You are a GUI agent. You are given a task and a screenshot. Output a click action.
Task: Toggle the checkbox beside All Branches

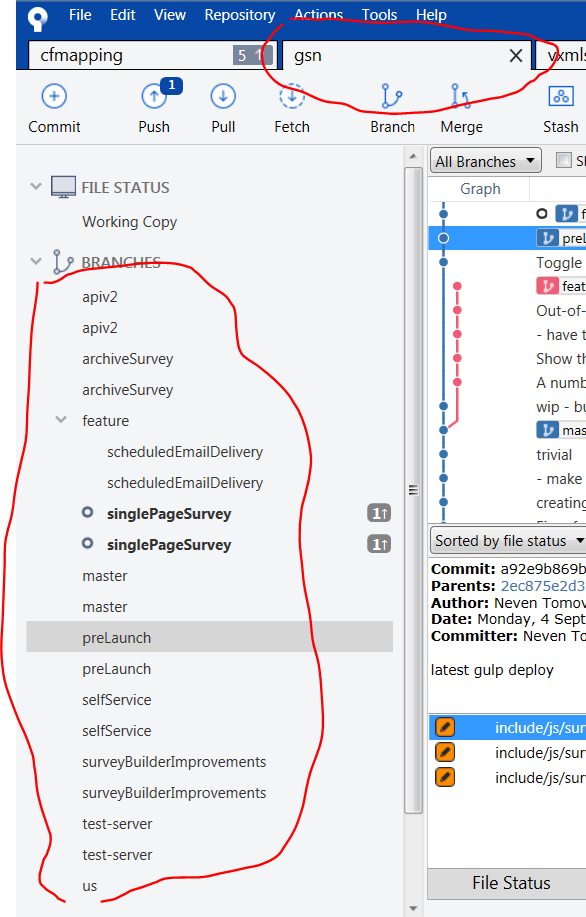click(564, 160)
